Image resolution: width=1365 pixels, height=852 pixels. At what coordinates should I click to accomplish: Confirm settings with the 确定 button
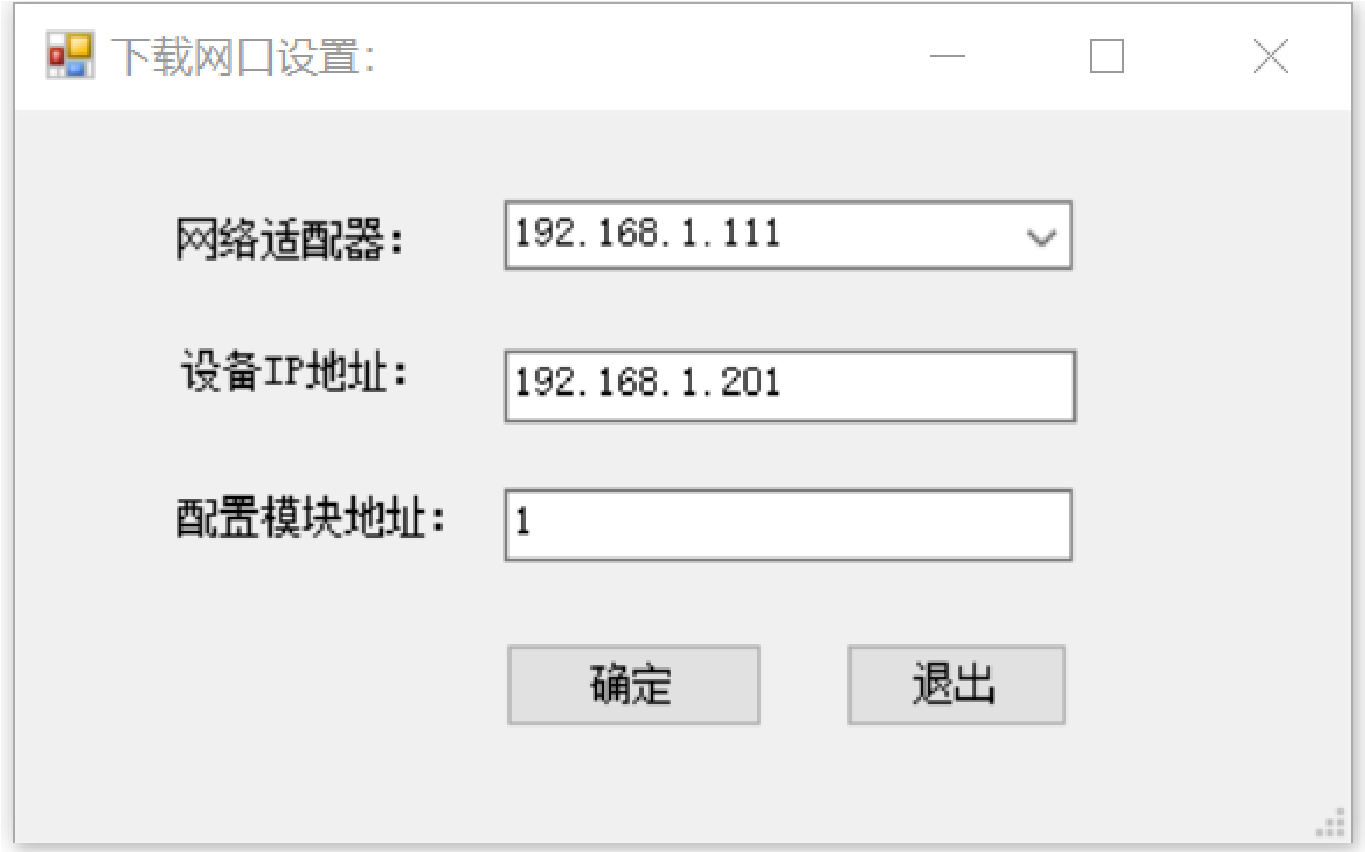(x=633, y=685)
